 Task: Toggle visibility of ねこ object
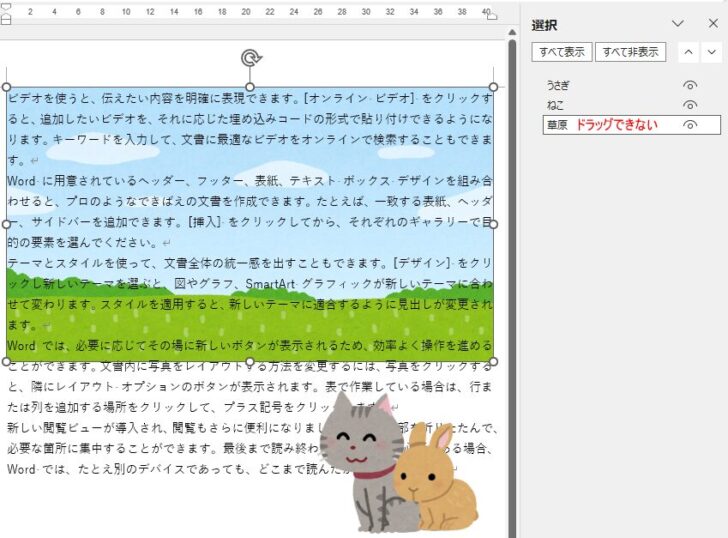pyautogui.click(x=690, y=105)
